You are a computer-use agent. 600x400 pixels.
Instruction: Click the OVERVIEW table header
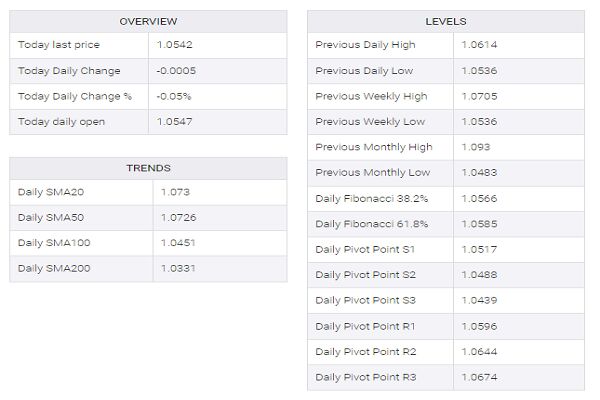(x=148, y=21)
